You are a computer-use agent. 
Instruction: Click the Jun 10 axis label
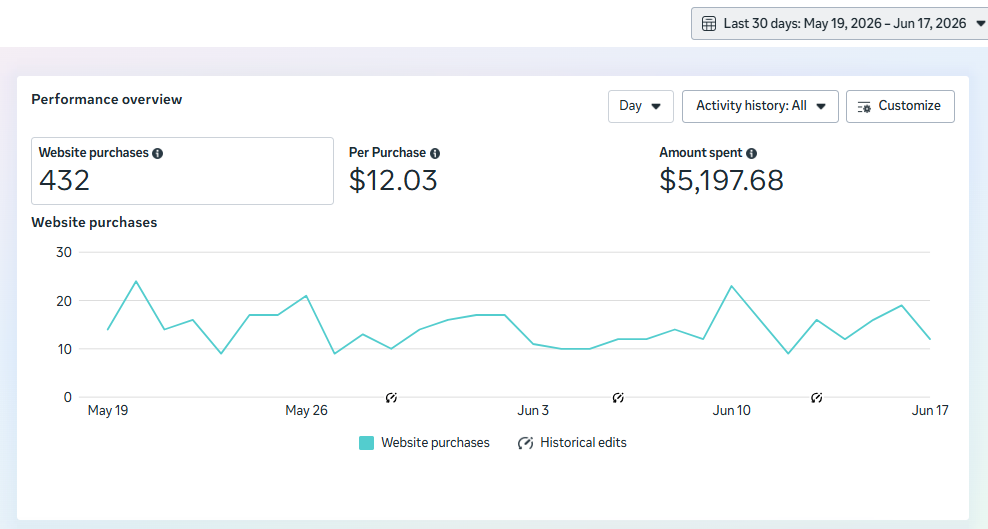click(x=732, y=411)
